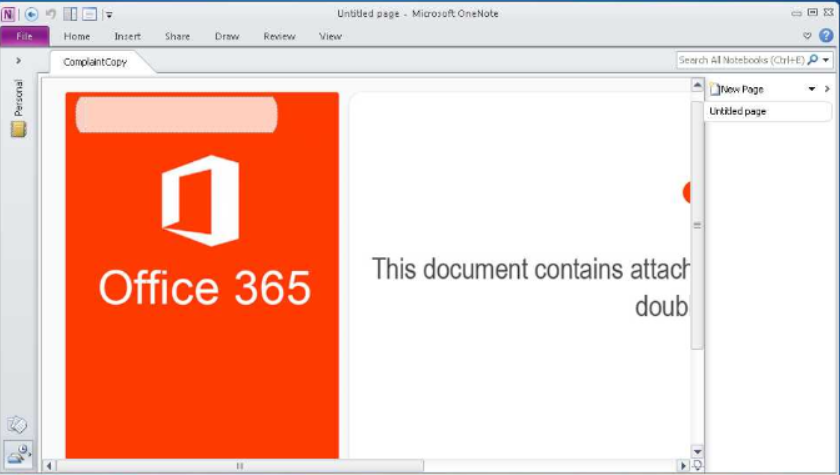The width and height of the screenshot is (840, 475).
Task: Click the Dock to Desktop icon
Action: (x=70, y=14)
